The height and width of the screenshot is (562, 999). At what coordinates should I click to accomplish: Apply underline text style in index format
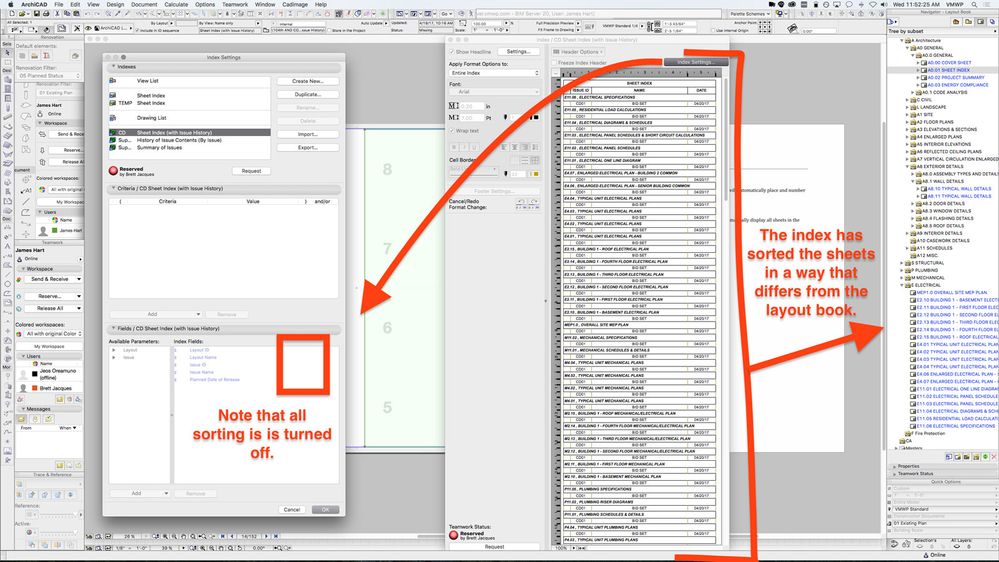coord(474,147)
